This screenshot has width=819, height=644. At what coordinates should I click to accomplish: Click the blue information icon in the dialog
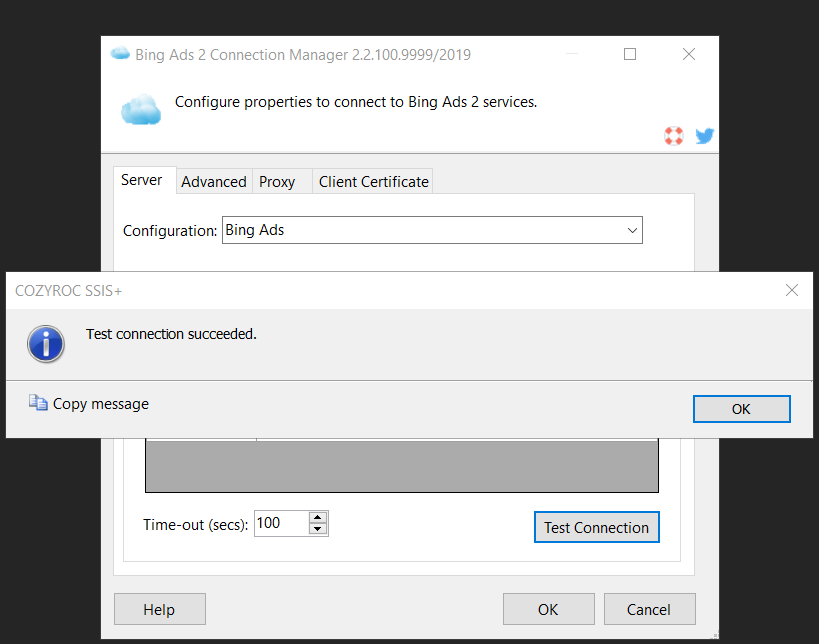pyautogui.click(x=46, y=344)
